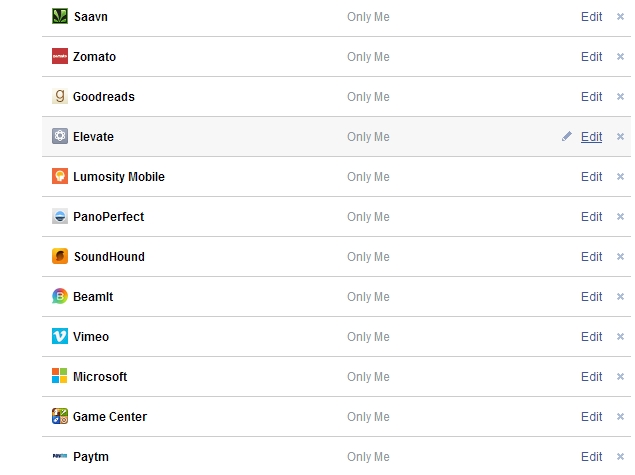The width and height of the screenshot is (635, 475).
Task: Remove the Microsoft app with X
Action: pos(620,377)
